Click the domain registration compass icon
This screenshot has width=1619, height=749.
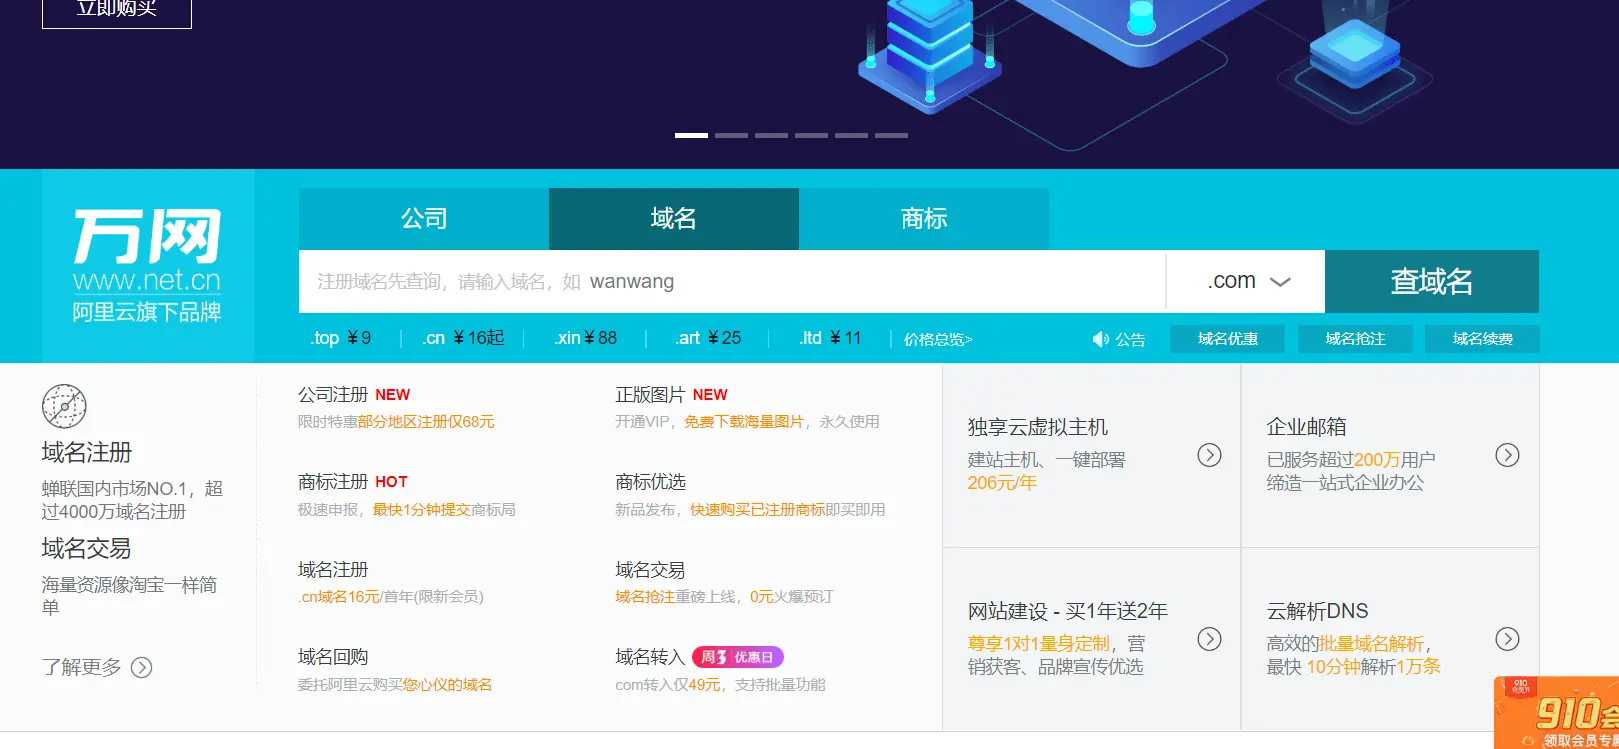point(64,407)
